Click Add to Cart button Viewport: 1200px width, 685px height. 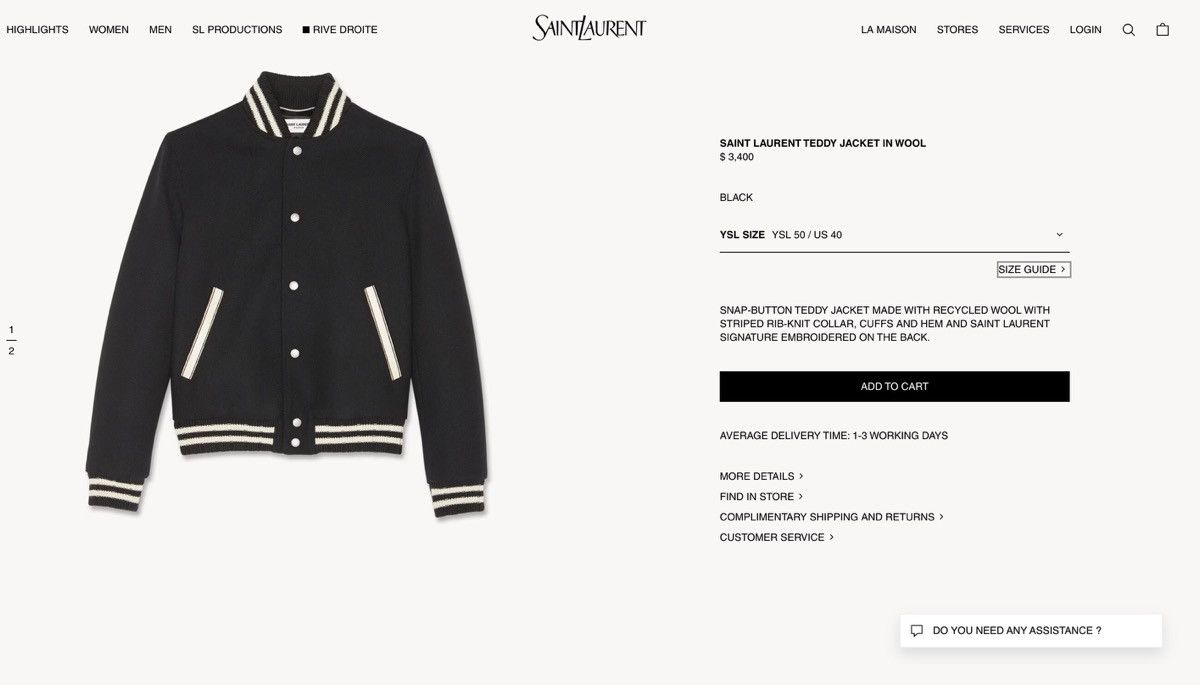[x=894, y=387]
